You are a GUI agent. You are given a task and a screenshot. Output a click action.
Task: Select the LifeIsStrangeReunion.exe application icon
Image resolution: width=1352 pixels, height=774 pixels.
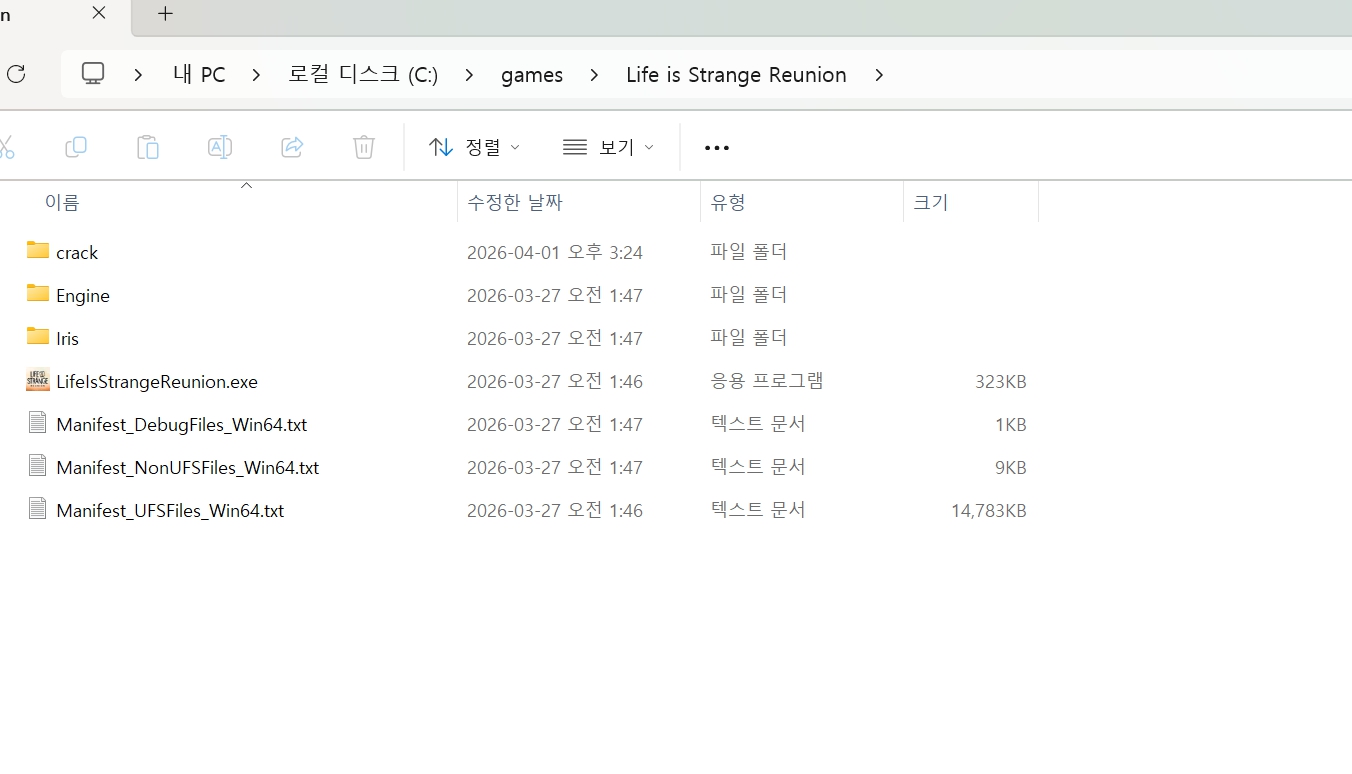pyautogui.click(x=38, y=381)
